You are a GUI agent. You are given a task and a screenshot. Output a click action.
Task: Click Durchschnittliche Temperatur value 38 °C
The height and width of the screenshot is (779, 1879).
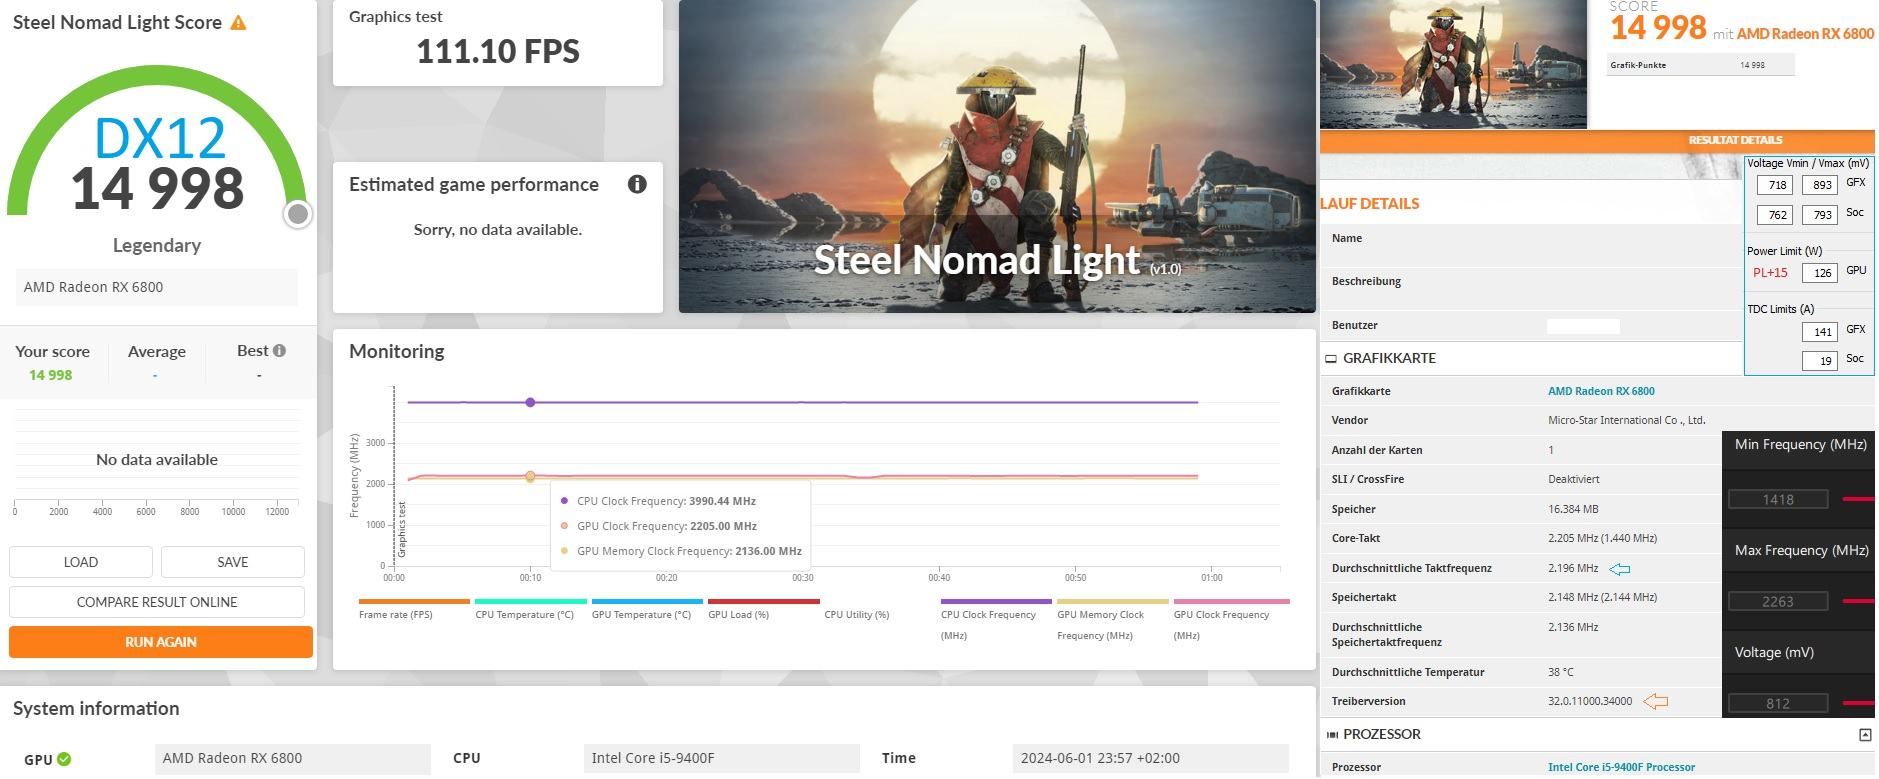tap(1561, 672)
